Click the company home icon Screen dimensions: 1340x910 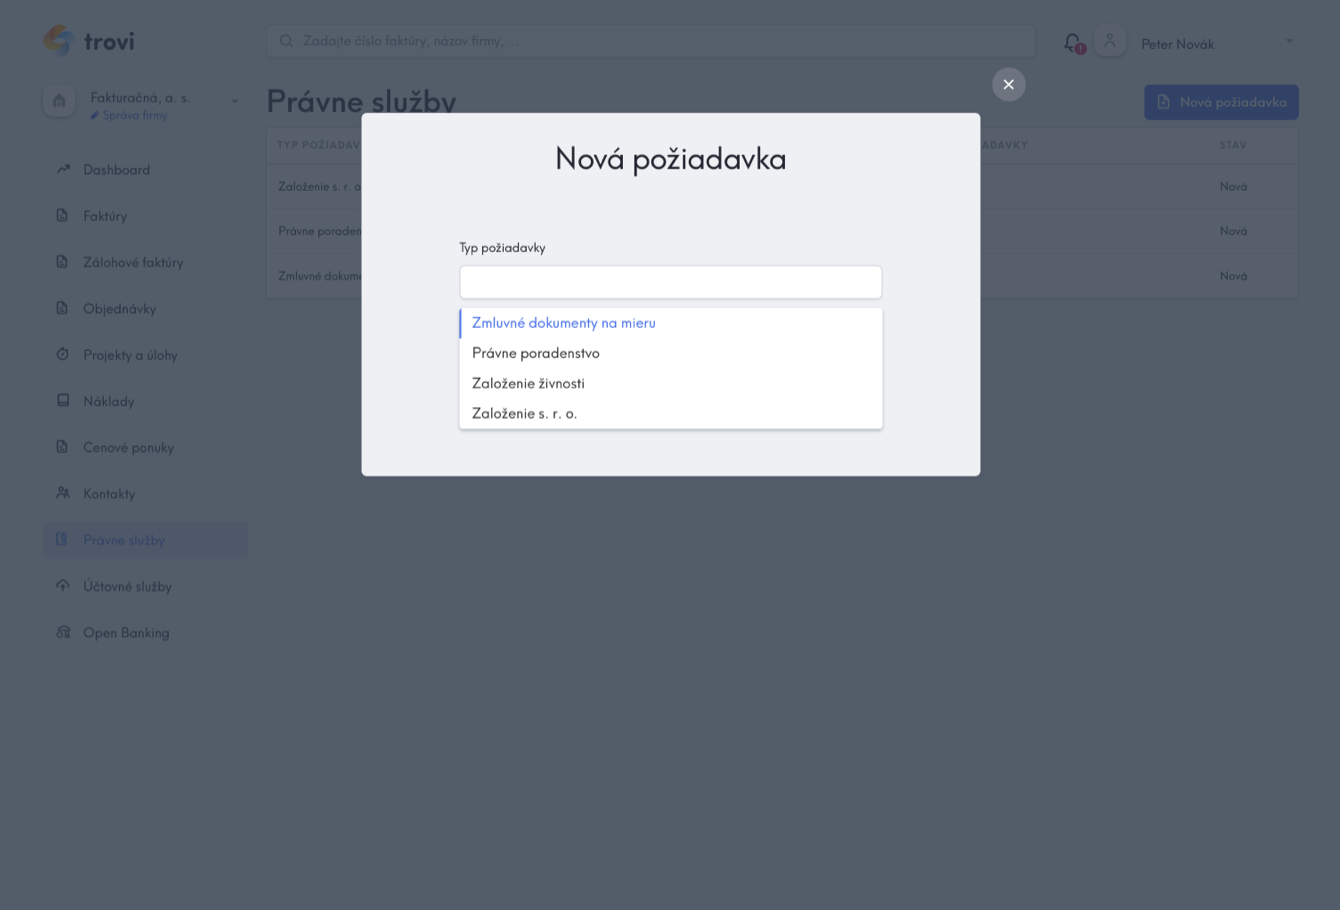(59, 101)
